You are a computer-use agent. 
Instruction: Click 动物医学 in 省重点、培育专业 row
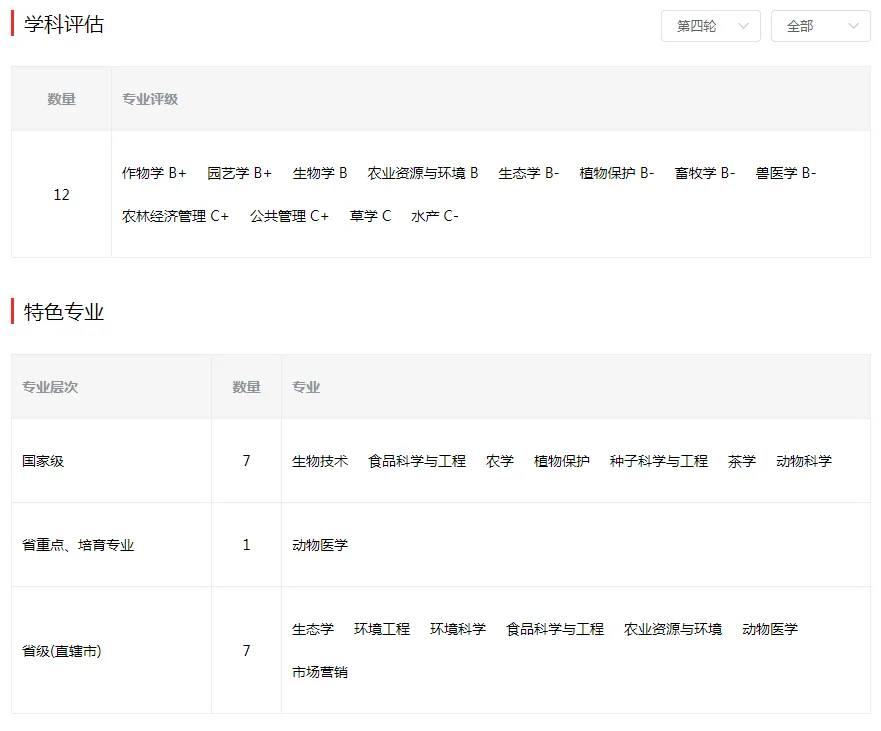[x=320, y=545]
